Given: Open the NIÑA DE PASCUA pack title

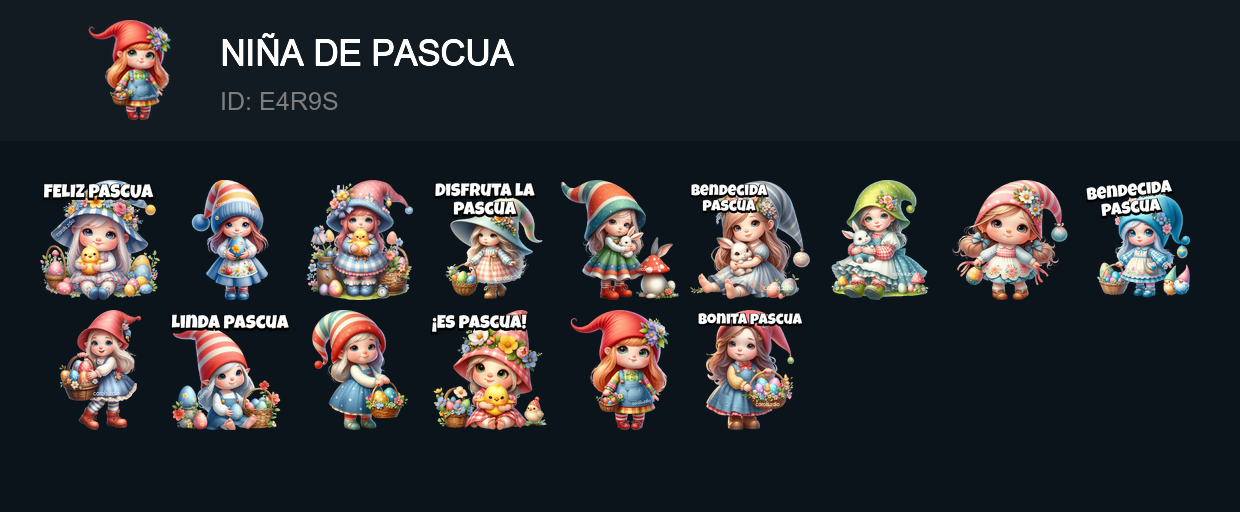Looking at the screenshot, I should (367, 53).
